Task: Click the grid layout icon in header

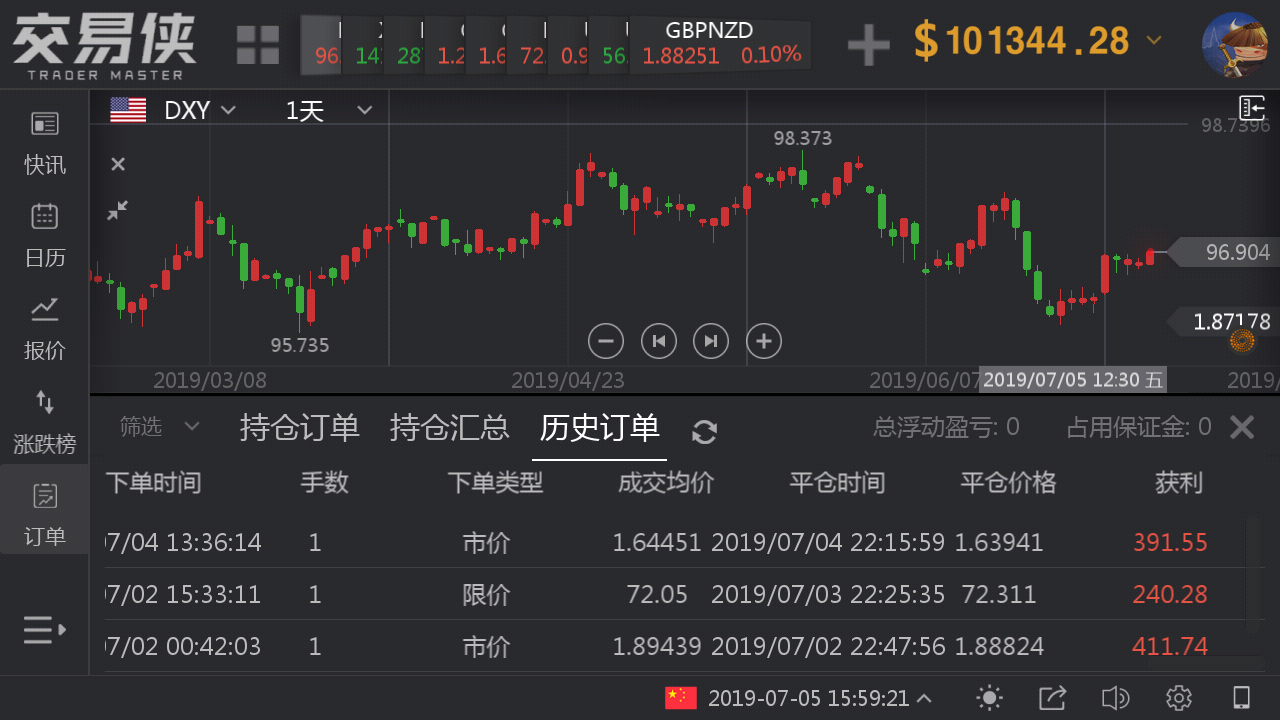Action: click(257, 45)
